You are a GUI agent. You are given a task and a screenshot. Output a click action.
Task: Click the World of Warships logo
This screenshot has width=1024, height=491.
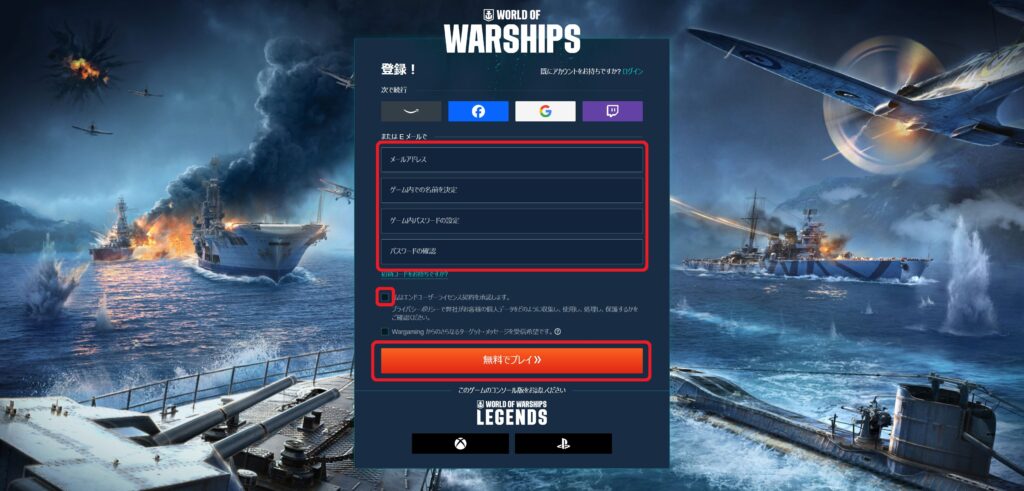[x=512, y=31]
